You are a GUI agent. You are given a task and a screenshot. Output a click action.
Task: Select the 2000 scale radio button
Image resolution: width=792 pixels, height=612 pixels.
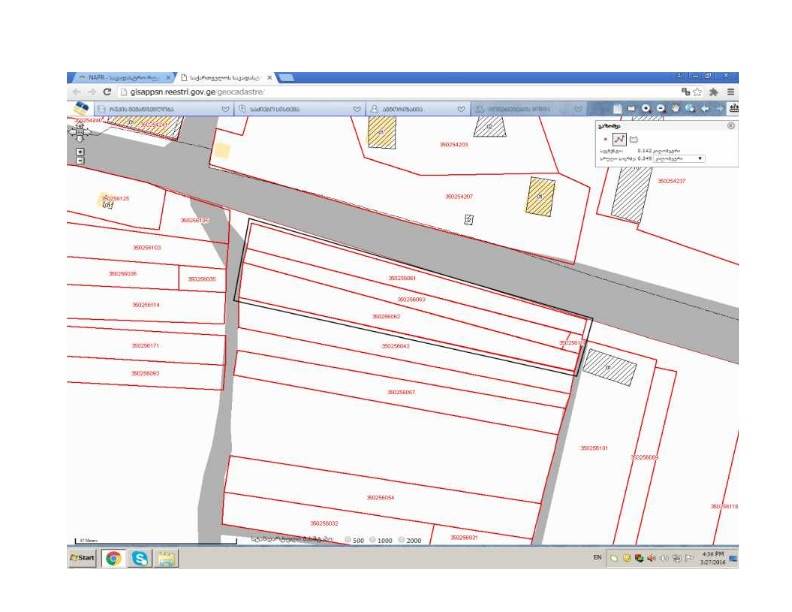pos(402,540)
